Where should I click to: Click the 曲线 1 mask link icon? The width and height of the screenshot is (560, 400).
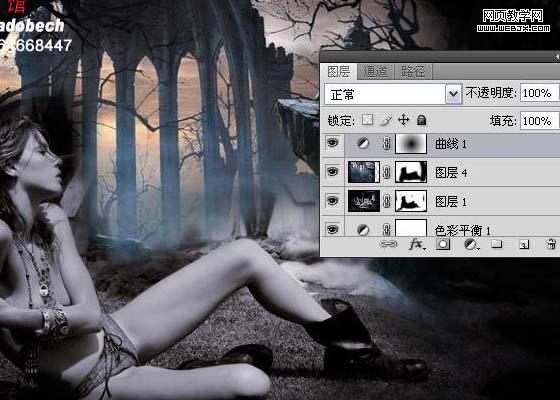pos(386,144)
